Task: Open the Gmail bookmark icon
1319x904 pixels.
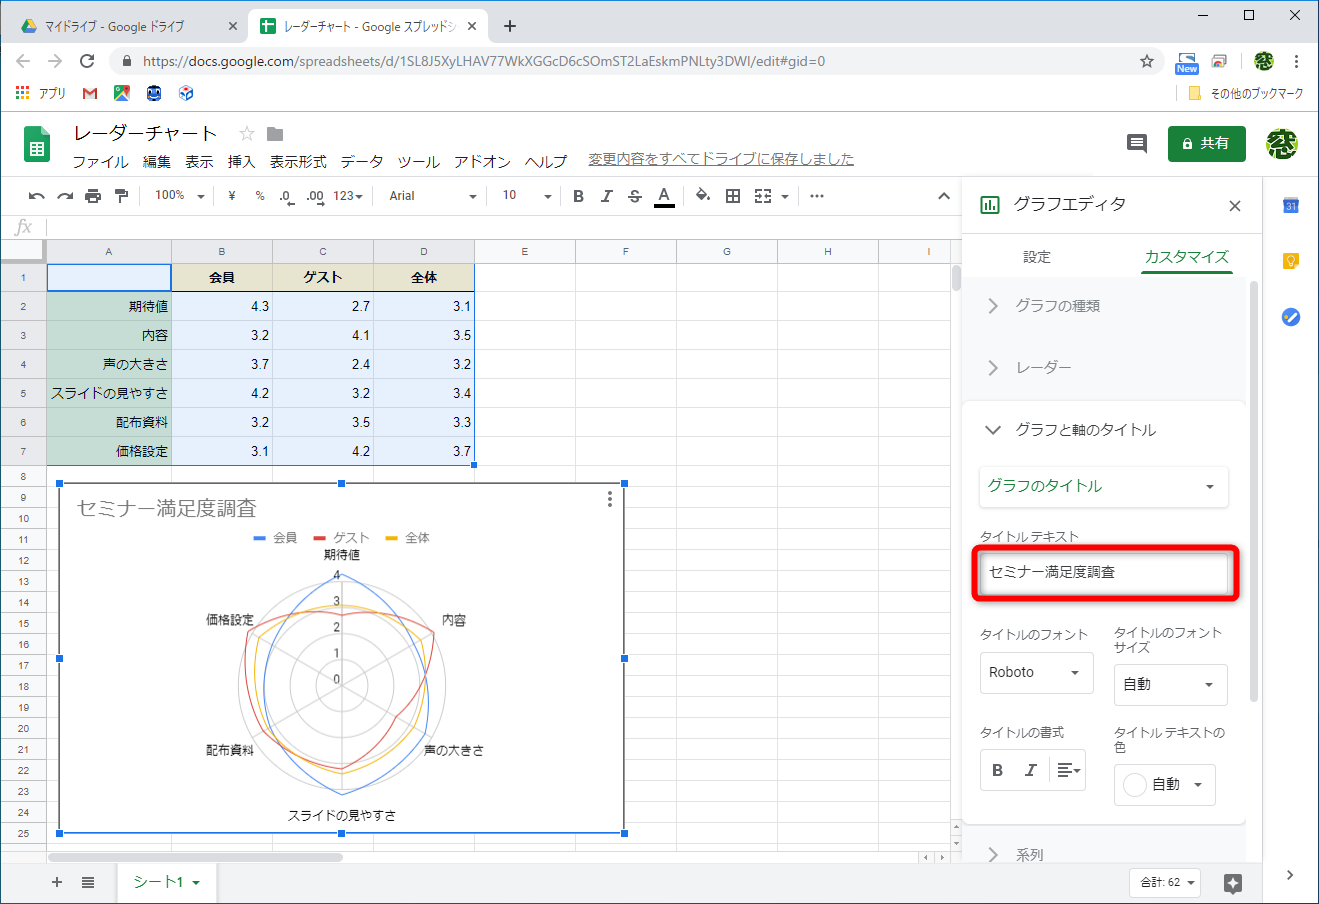Action: [x=90, y=93]
